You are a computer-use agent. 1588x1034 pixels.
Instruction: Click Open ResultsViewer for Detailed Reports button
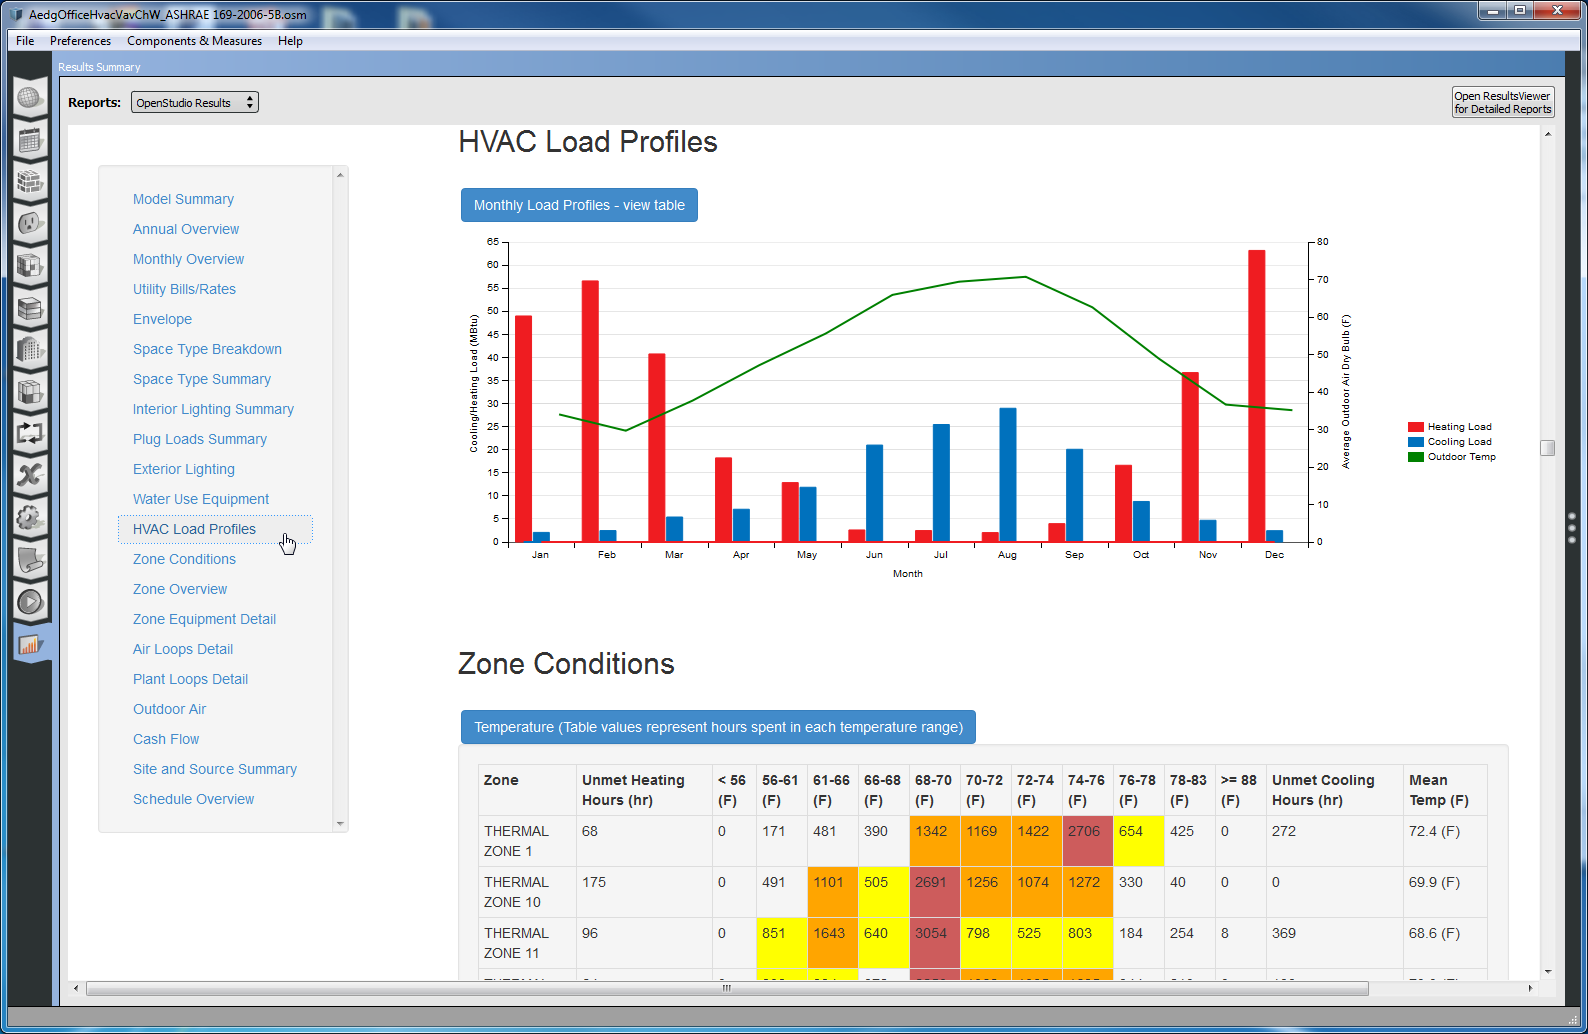pos(1502,103)
